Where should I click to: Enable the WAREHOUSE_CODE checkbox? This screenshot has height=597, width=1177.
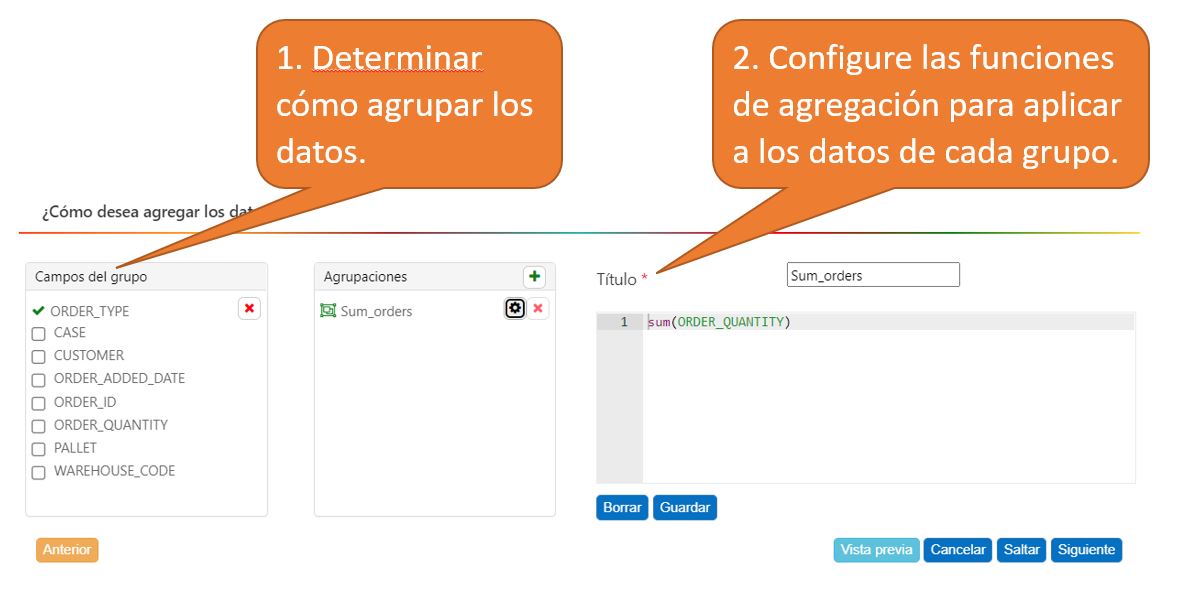[39, 472]
